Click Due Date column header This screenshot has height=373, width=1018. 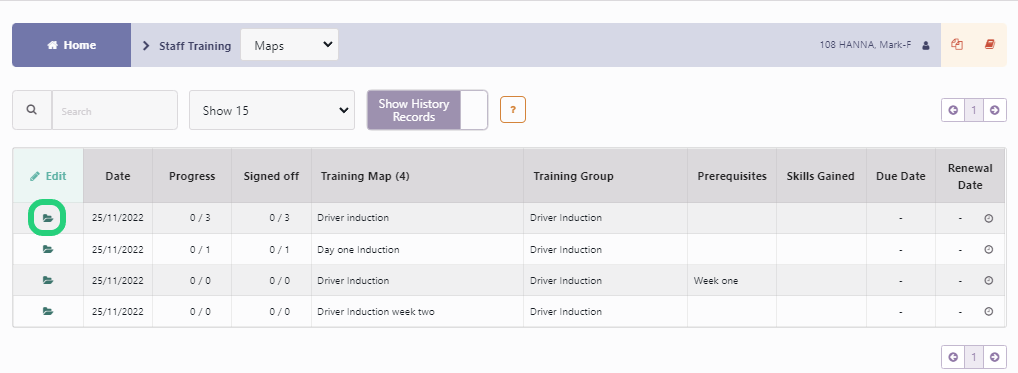pyautogui.click(x=900, y=176)
